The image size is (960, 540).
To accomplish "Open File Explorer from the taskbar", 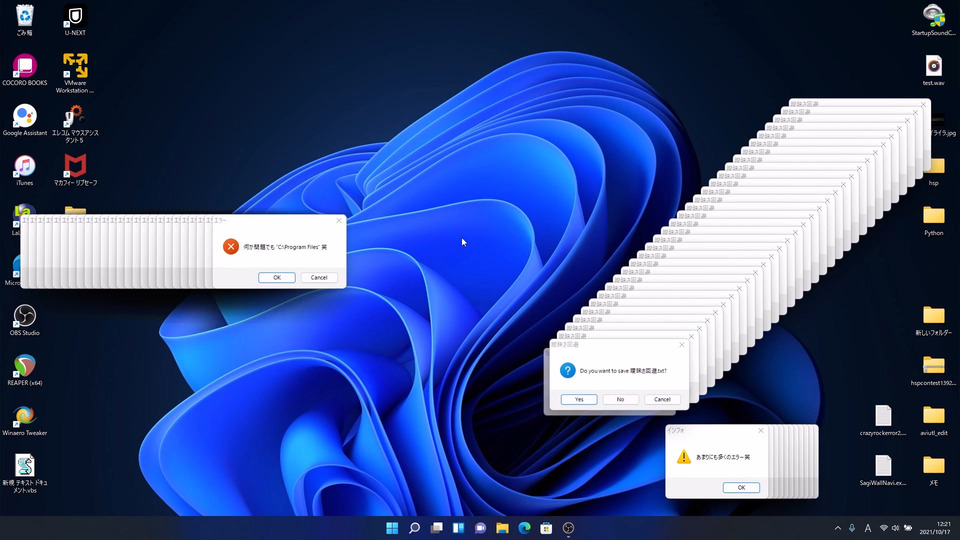I will [x=502, y=528].
